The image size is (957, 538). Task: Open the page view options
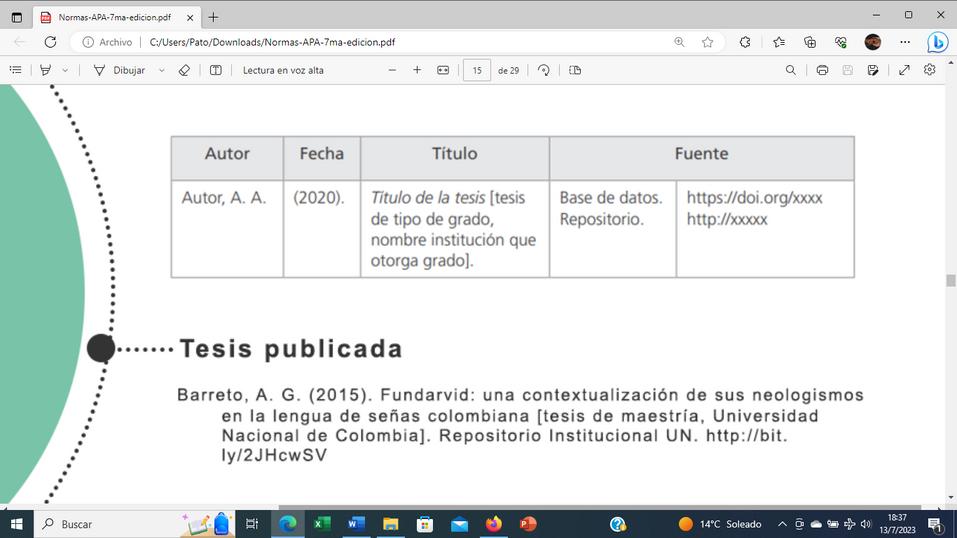click(575, 70)
